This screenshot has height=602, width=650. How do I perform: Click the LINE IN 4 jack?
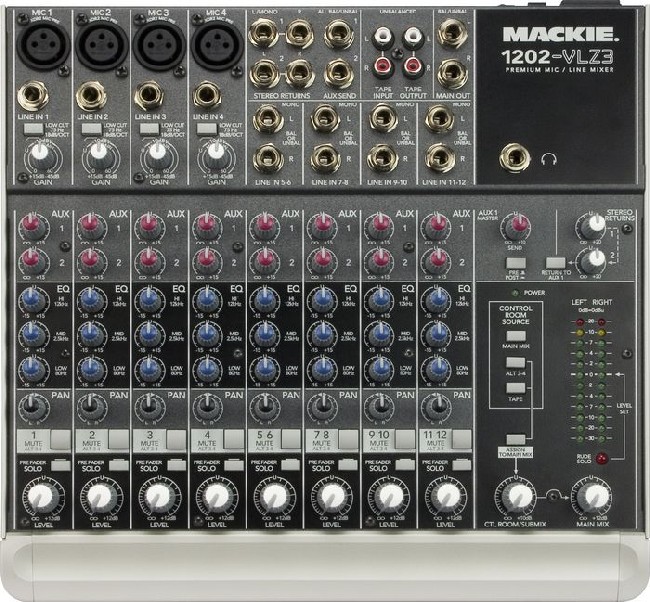[x=207, y=96]
